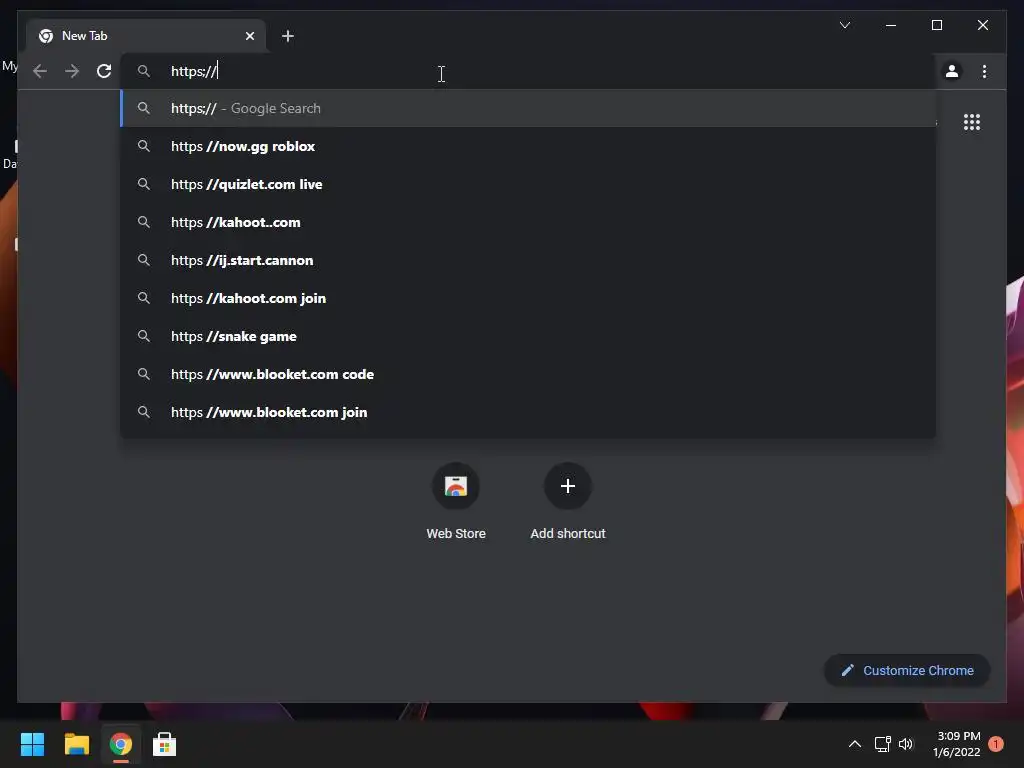1024x768 pixels.
Task: Show hidden system tray icons
Action: coord(854,744)
